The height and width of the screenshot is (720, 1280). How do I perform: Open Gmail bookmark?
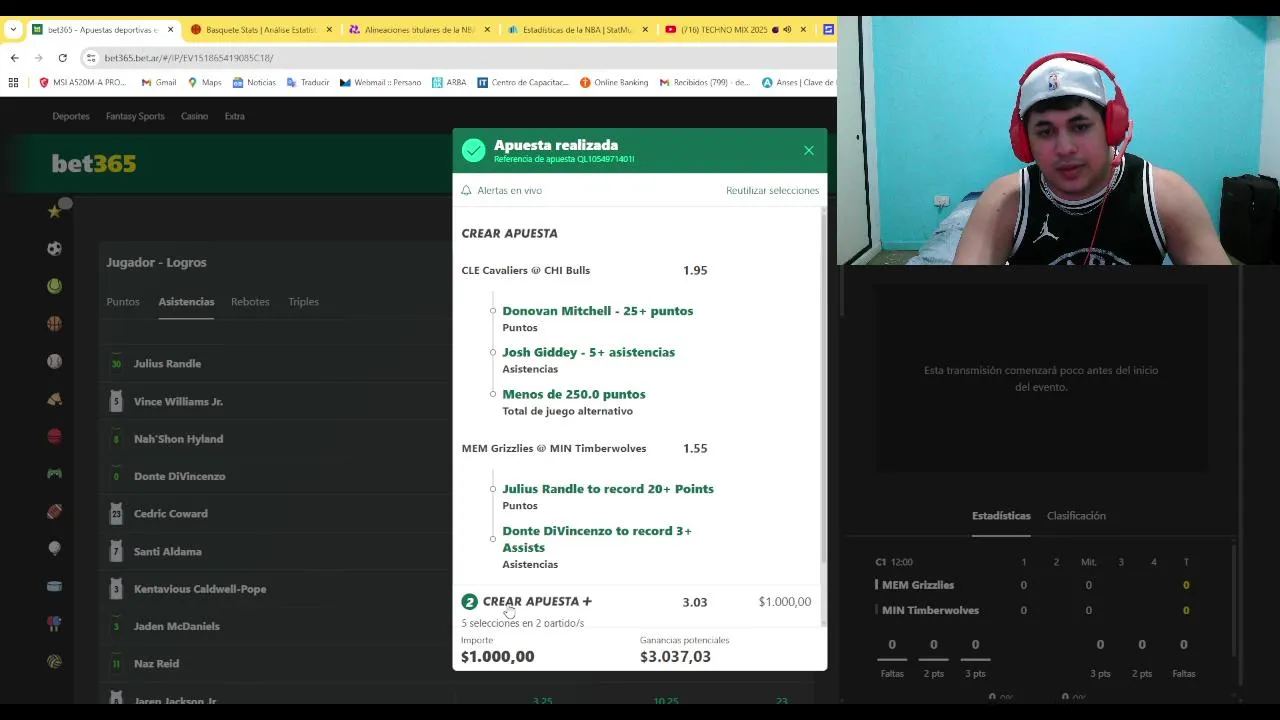pyautogui.click(x=159, y=83)
